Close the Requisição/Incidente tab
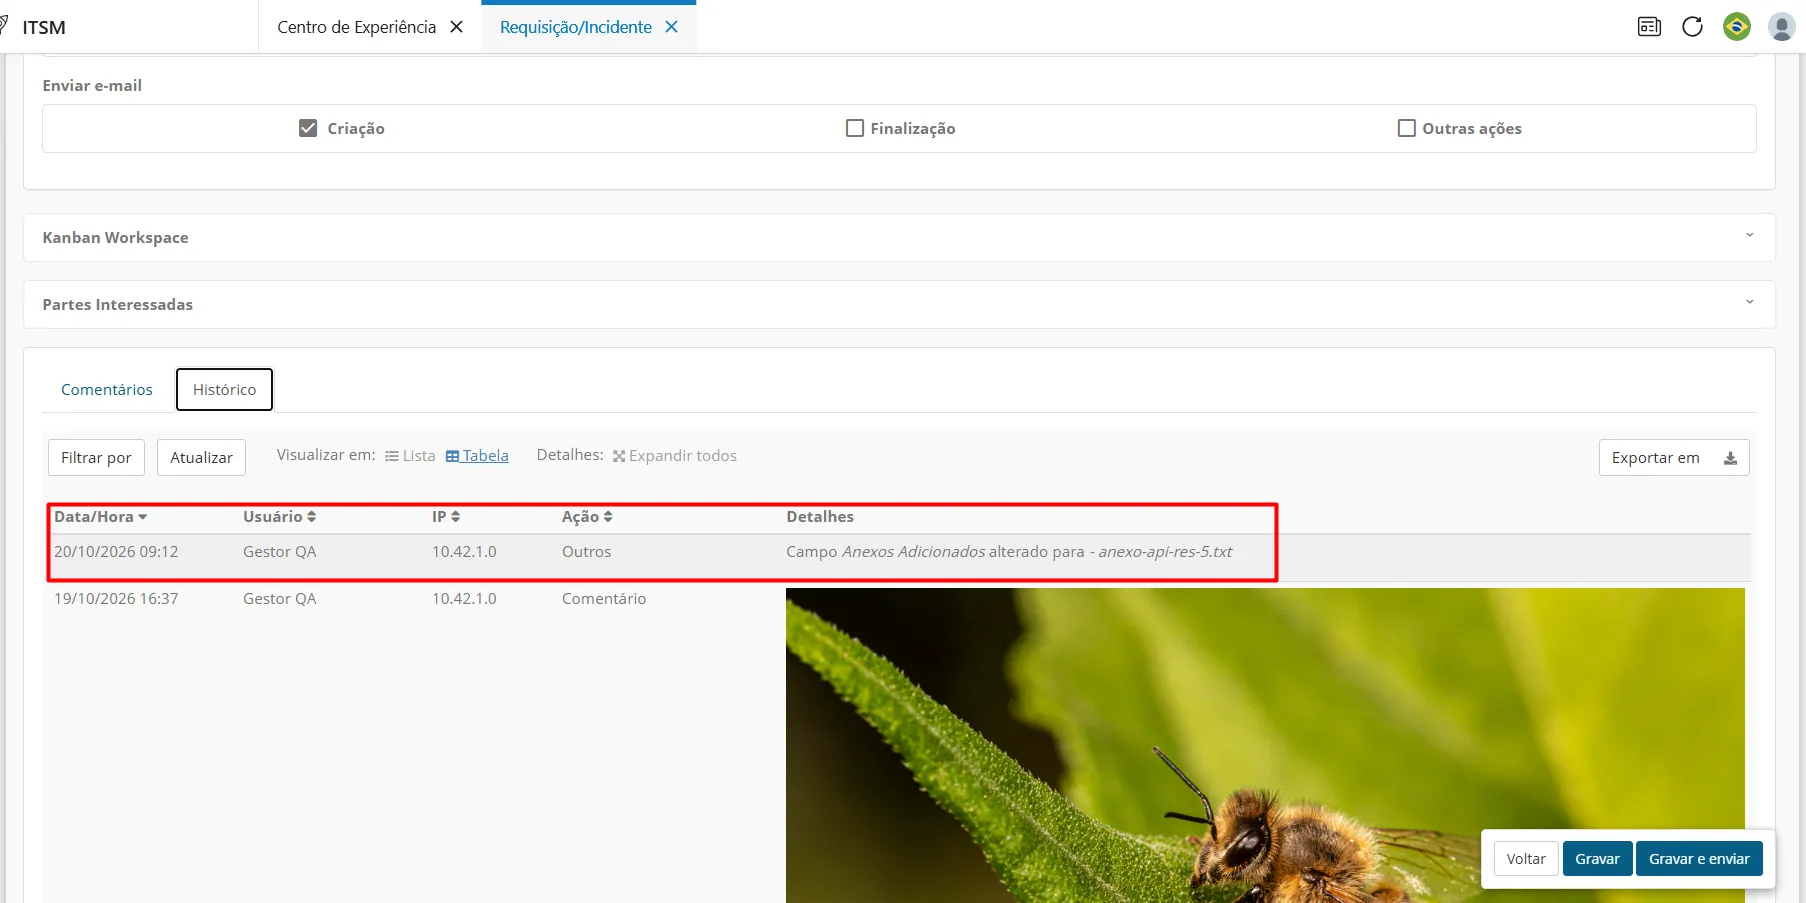Screen dimensions: 1806x903 [x=672, y=27]
